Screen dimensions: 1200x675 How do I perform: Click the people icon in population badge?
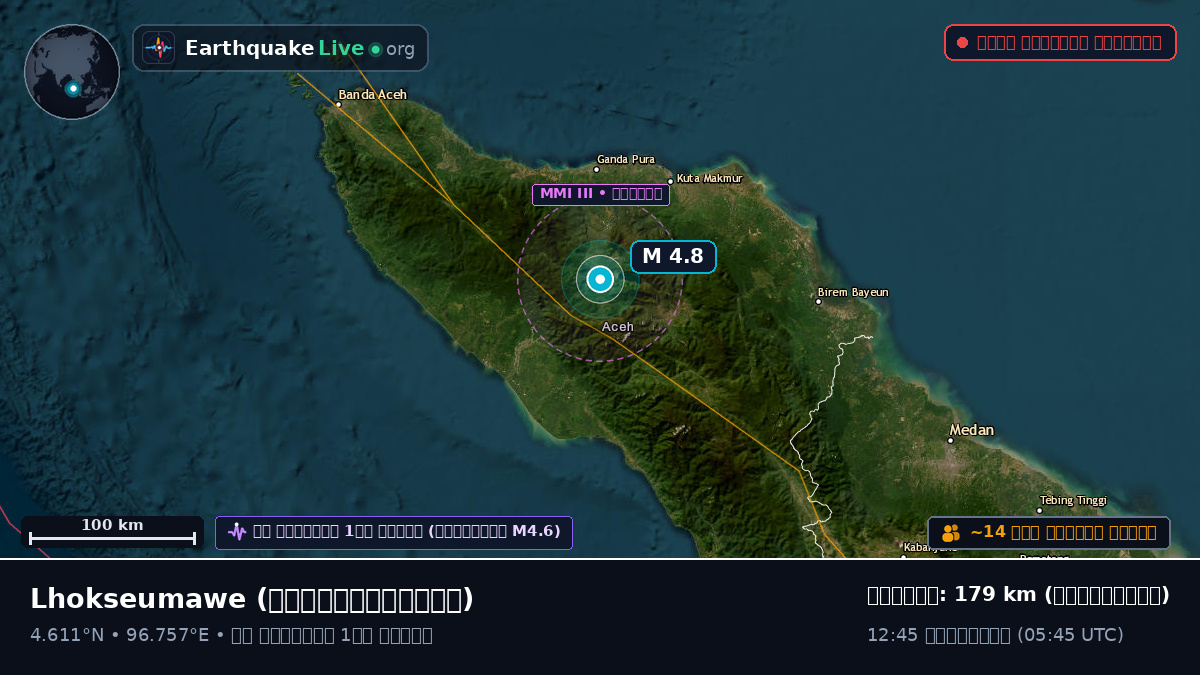[x=951, y=533]
